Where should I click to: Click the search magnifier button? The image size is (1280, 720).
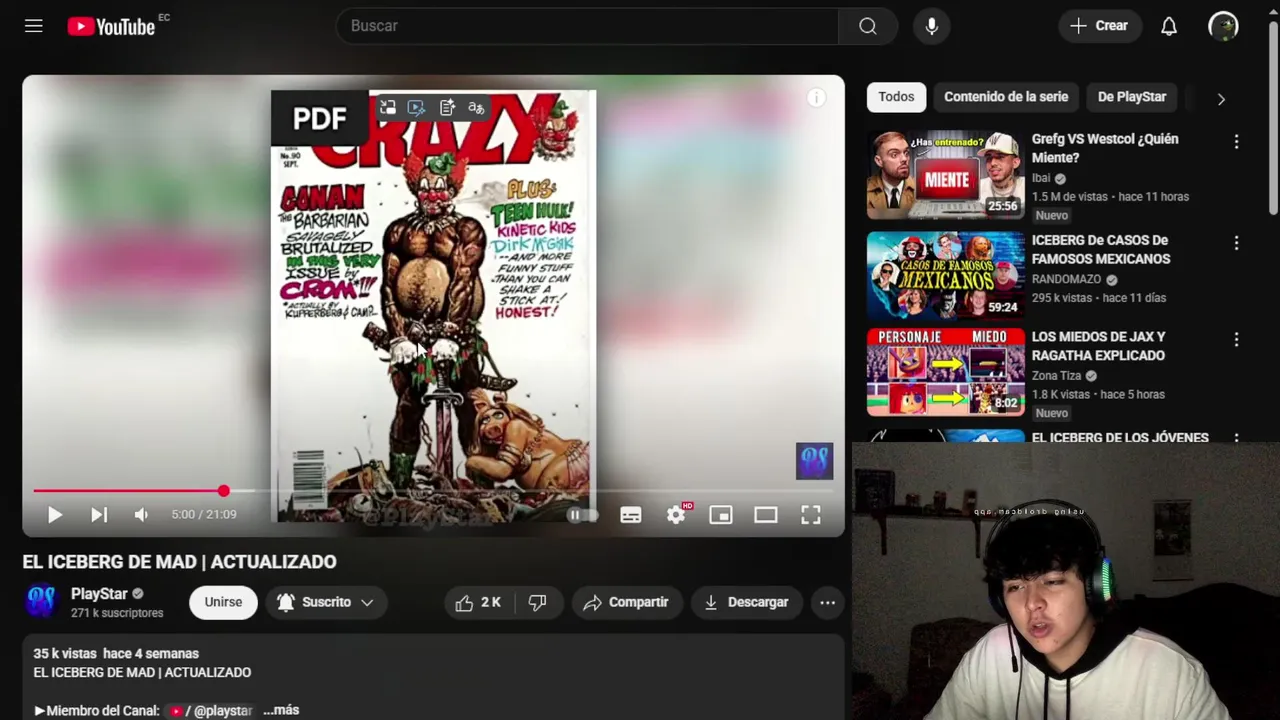click(868, 26)
